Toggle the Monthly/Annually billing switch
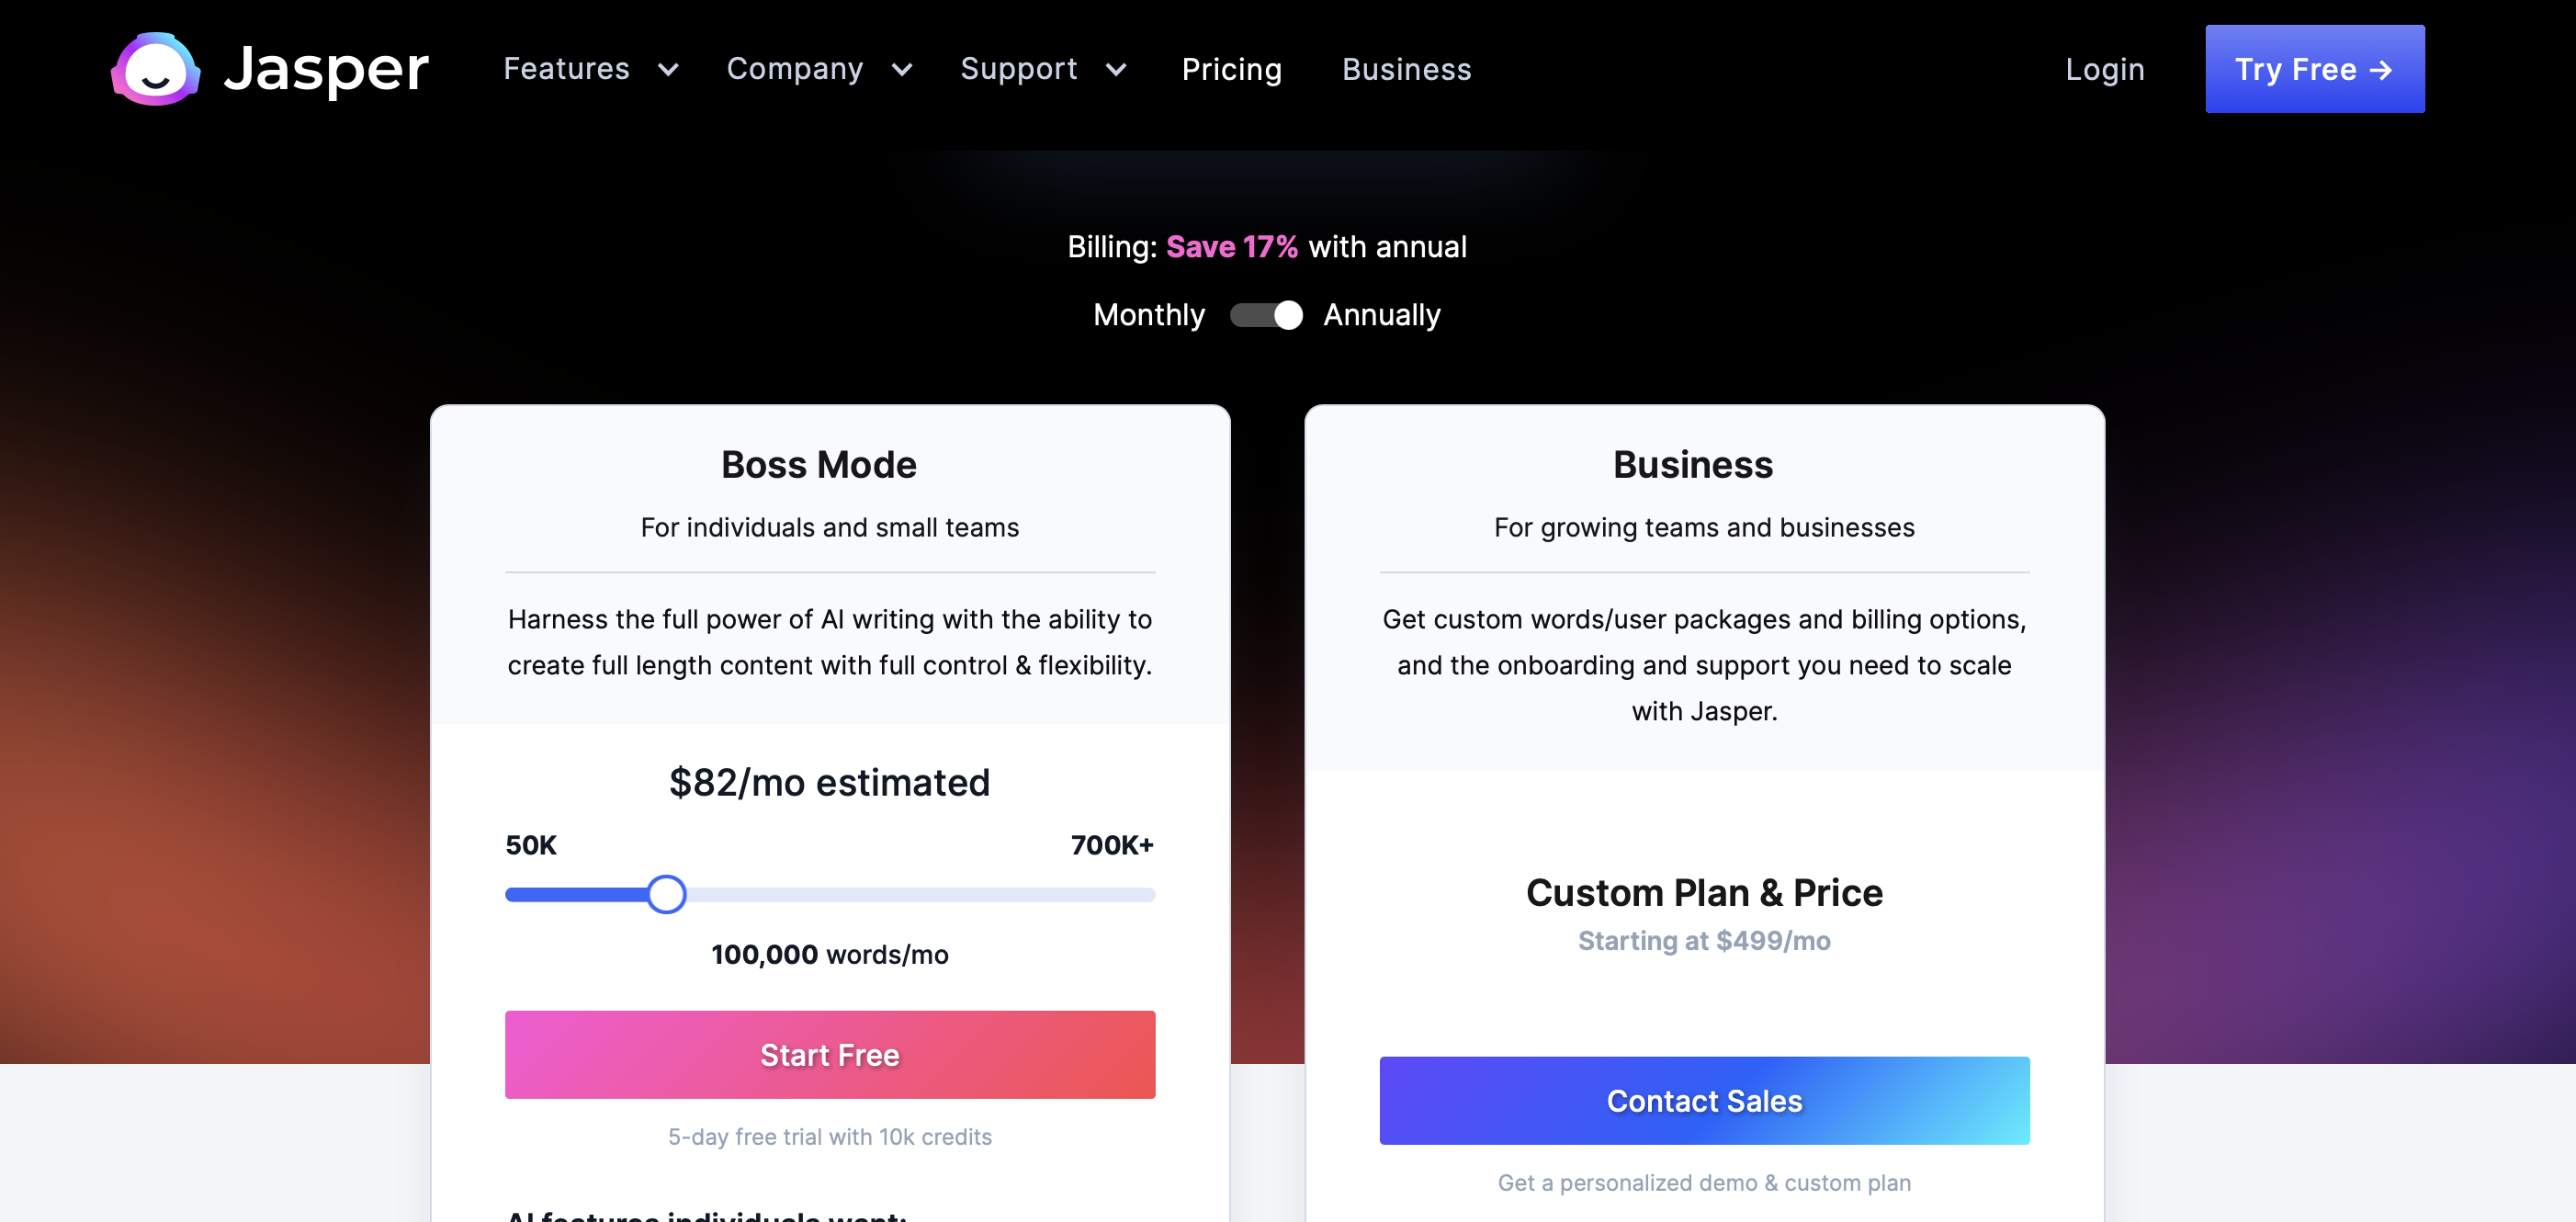This screenshot has height=1222, width=2576. point(1266,315)
